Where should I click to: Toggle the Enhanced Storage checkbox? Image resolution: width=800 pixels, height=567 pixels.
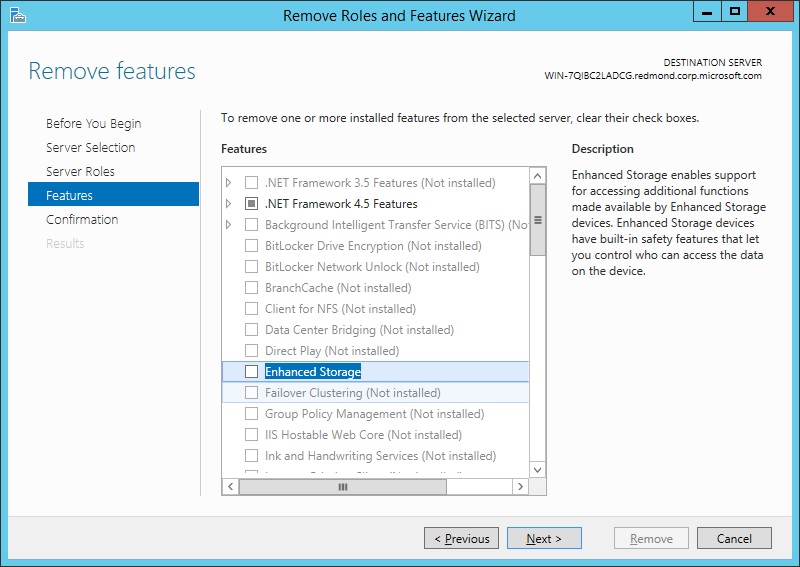[252, 372]
